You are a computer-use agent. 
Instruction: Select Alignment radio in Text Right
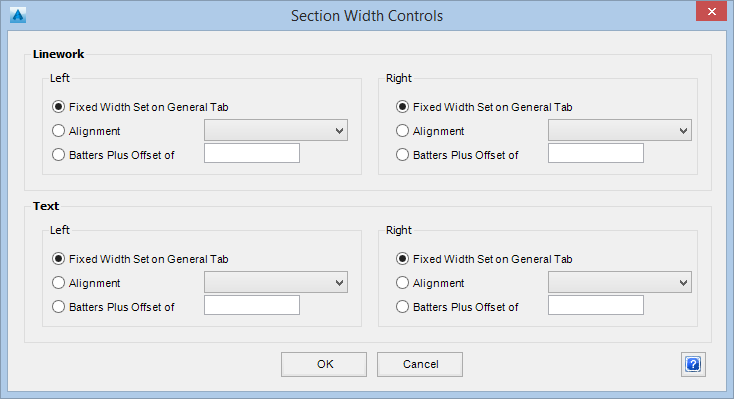point(402,283)
